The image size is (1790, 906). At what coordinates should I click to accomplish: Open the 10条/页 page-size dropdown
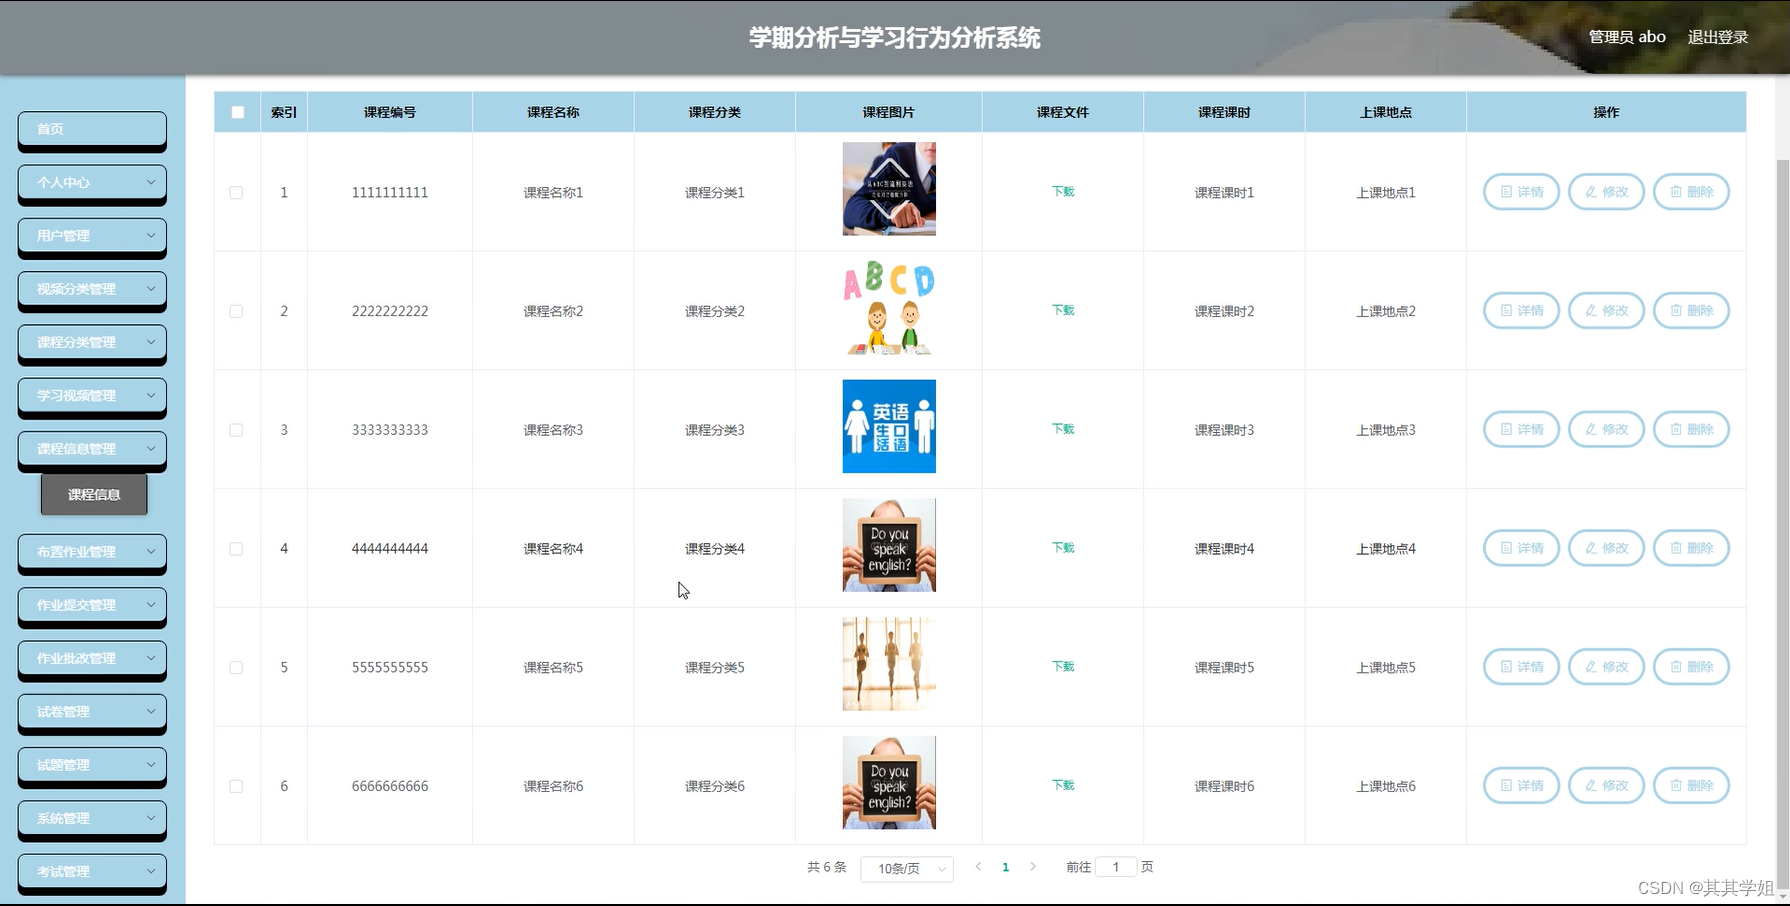tap(906, 868)
